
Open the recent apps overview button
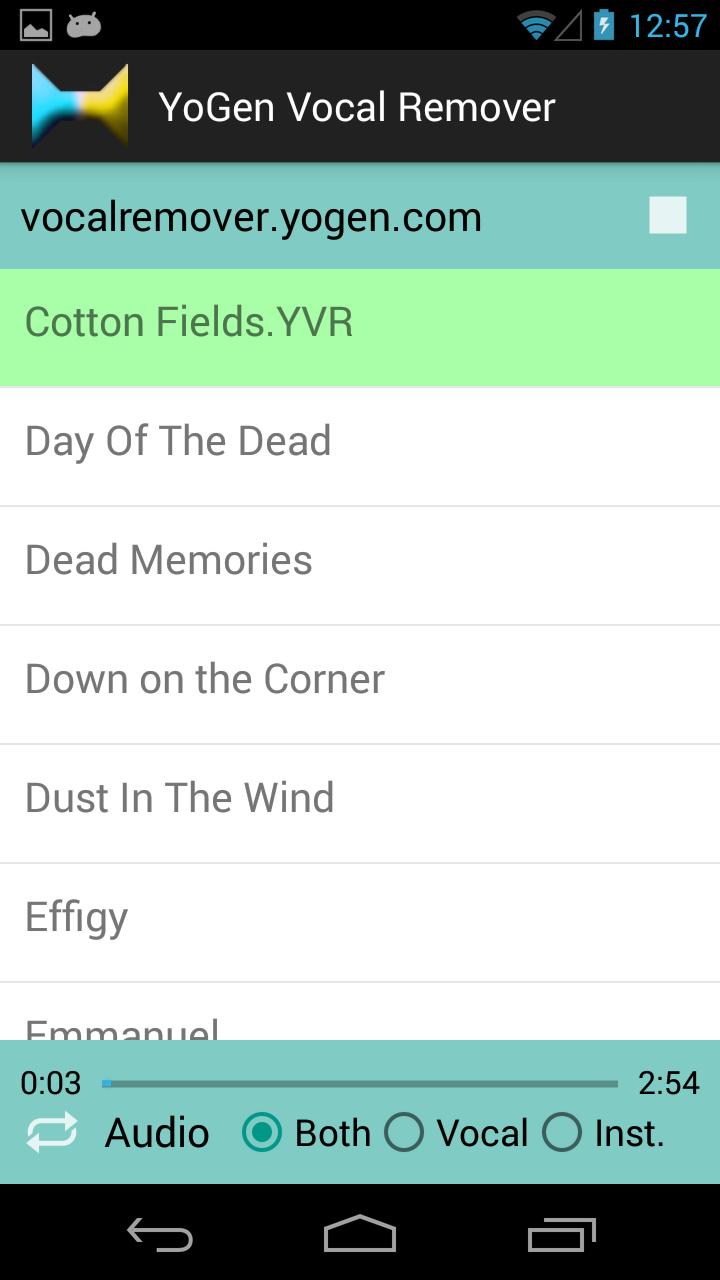coord(561,1235)
